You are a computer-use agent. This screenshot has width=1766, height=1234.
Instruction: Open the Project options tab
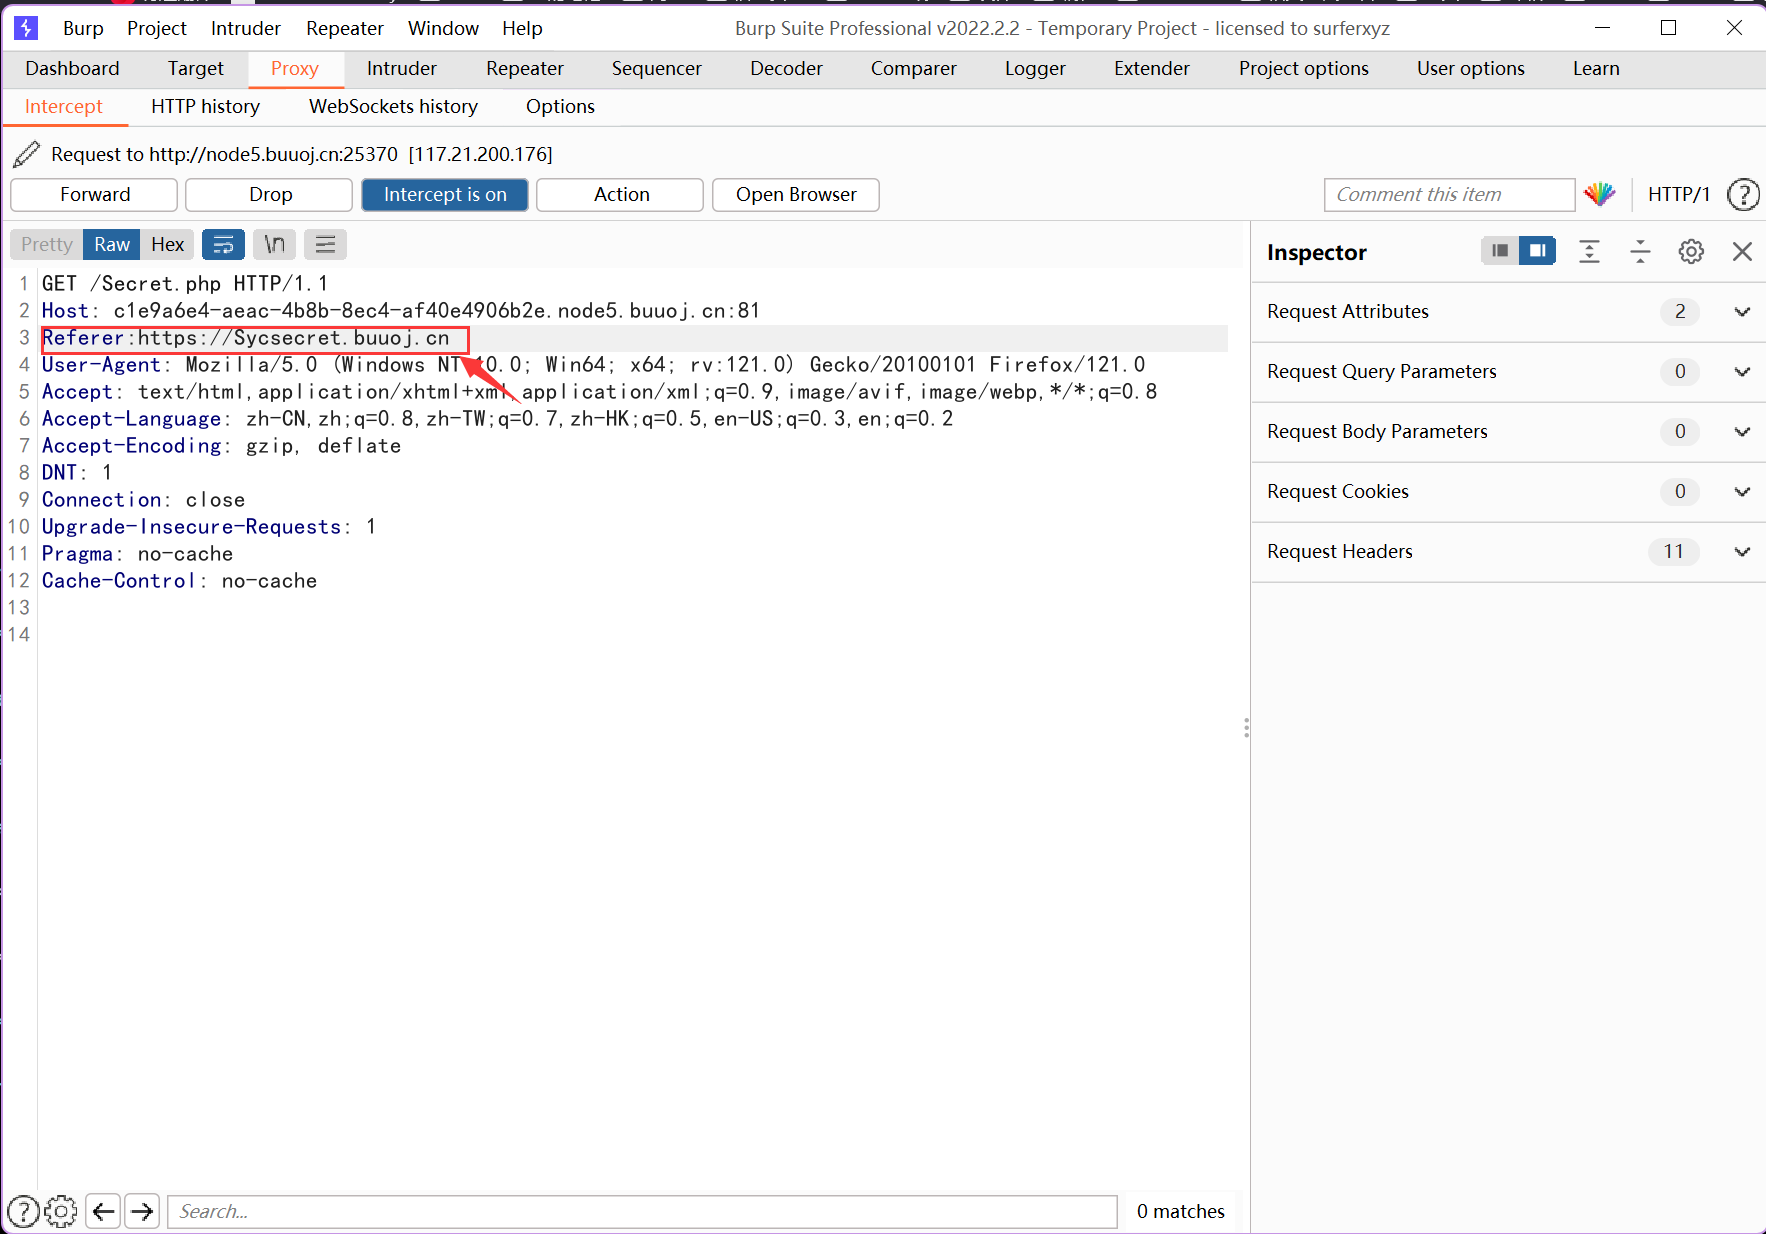[1303, 69]
